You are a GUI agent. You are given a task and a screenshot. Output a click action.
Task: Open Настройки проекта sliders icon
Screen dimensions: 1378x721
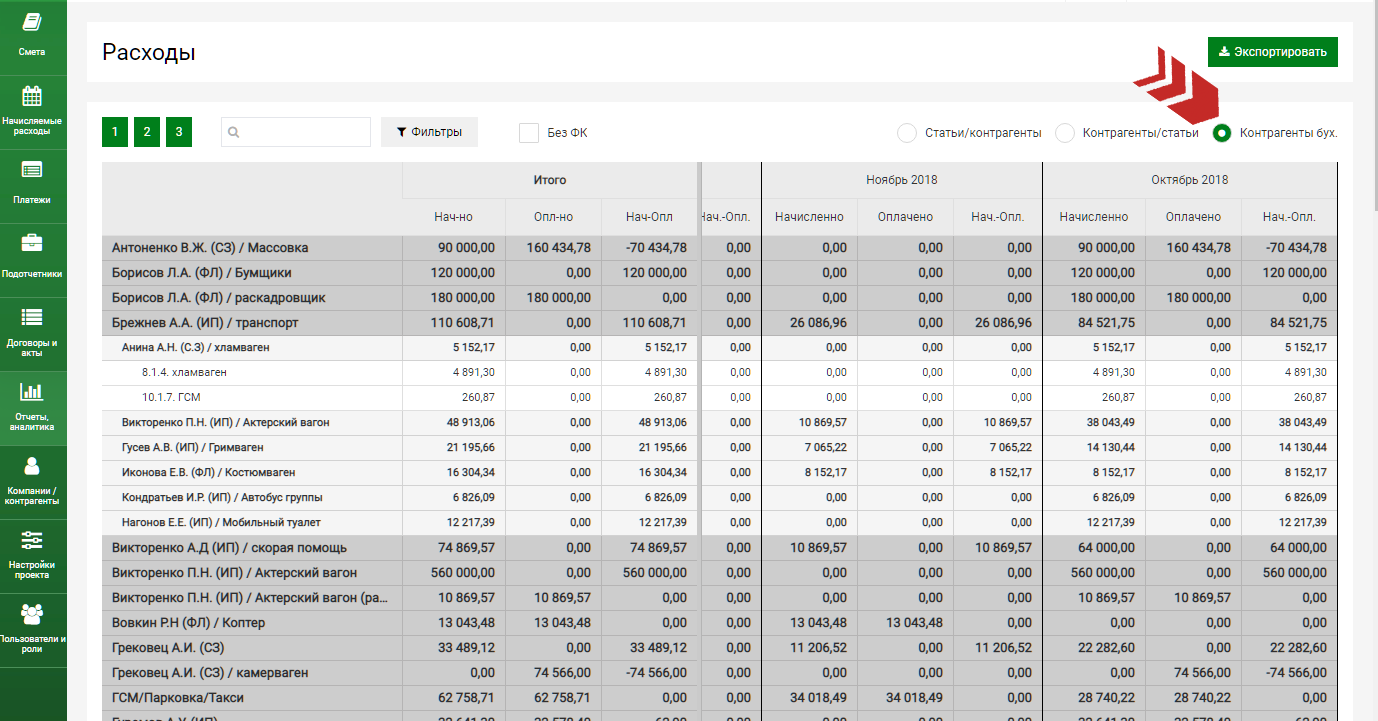pyautogui.click(x=32, y=540)
